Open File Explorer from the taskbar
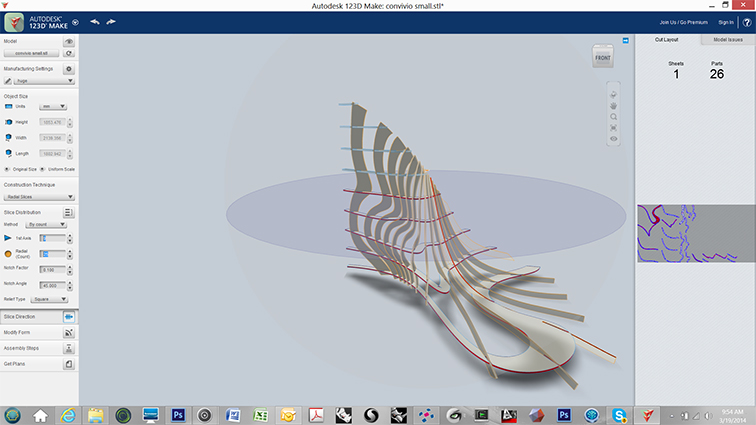Image resolution: width=756 pixels, height=425 pixels. tap(95, 415)
